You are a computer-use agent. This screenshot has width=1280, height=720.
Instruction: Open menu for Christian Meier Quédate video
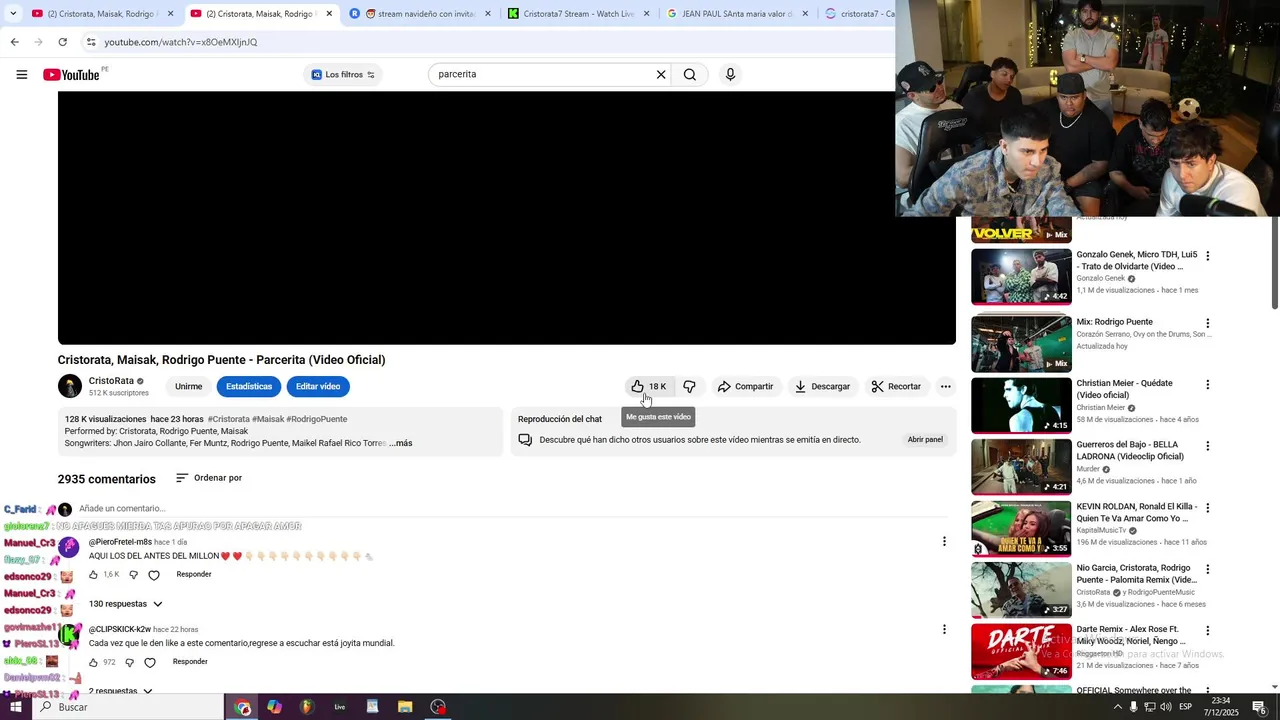pos(1208,385)
